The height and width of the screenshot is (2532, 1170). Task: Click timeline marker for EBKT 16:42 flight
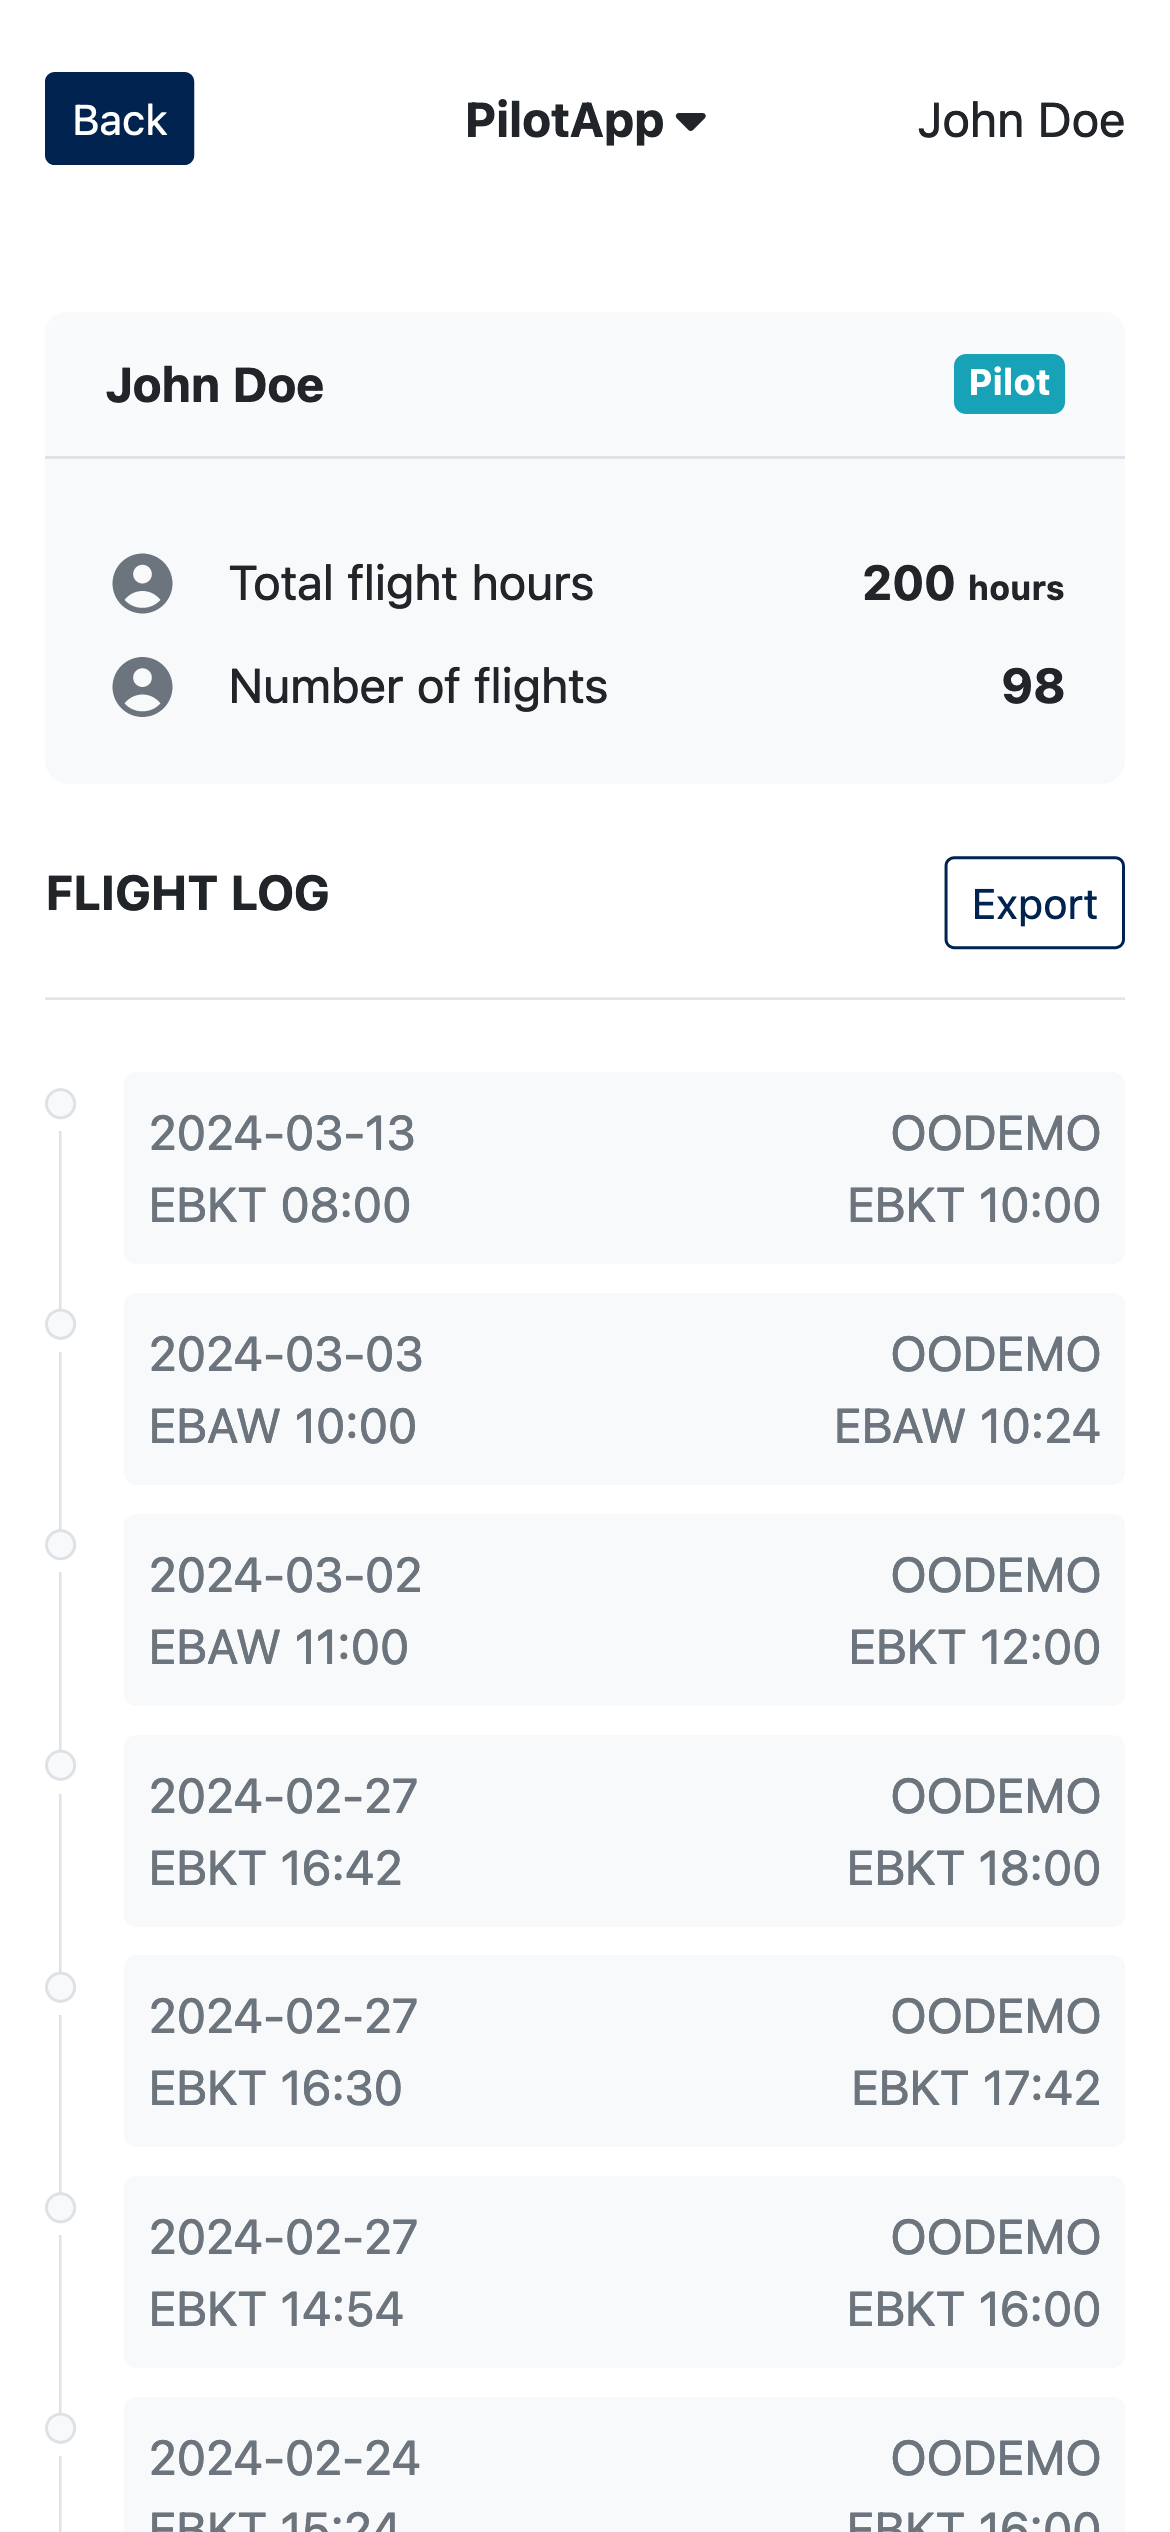[x=61, y=1766]
